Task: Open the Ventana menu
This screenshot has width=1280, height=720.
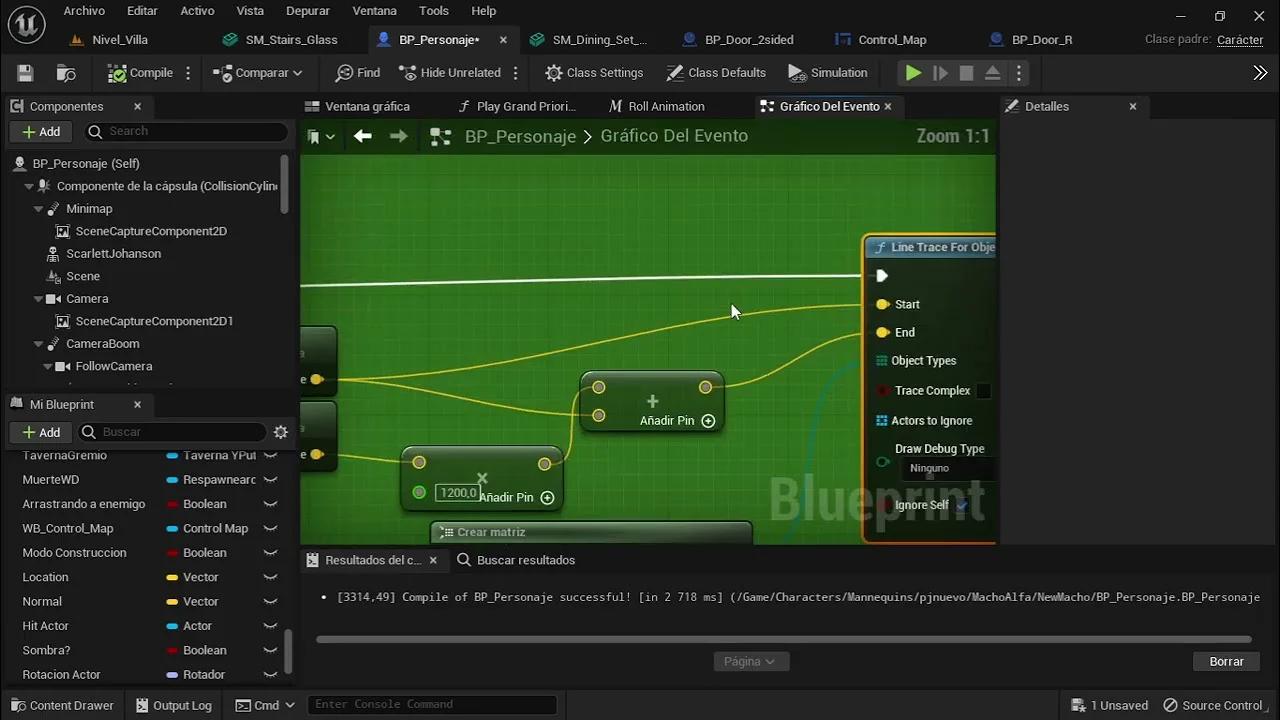Action: coord(374,11)
